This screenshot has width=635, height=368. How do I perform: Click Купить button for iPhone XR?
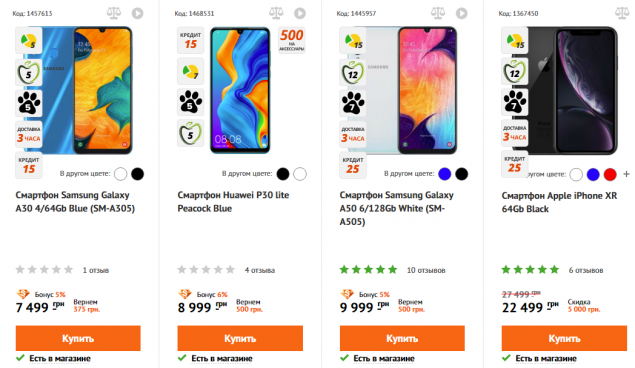pos(564,338)
